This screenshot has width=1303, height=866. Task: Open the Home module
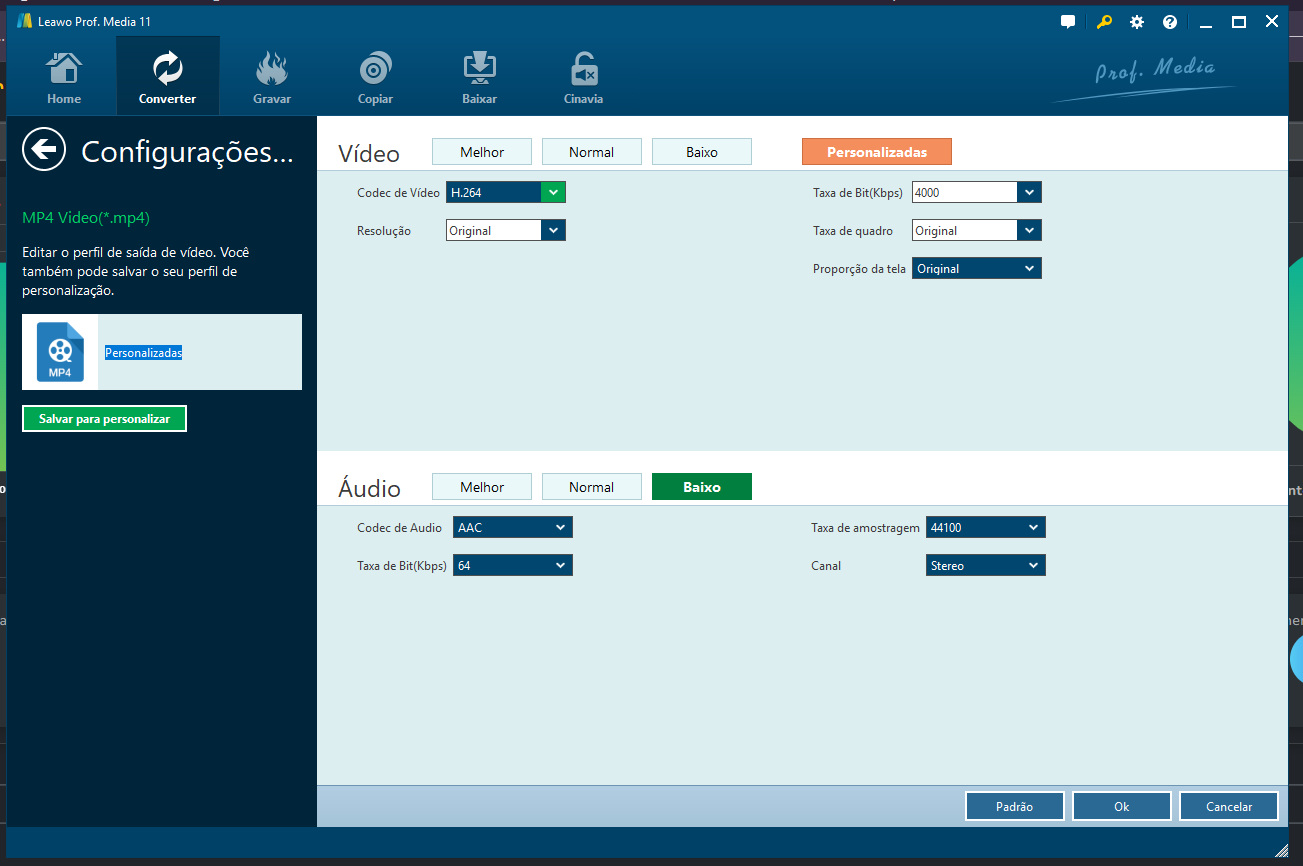(x=64, y=78)
